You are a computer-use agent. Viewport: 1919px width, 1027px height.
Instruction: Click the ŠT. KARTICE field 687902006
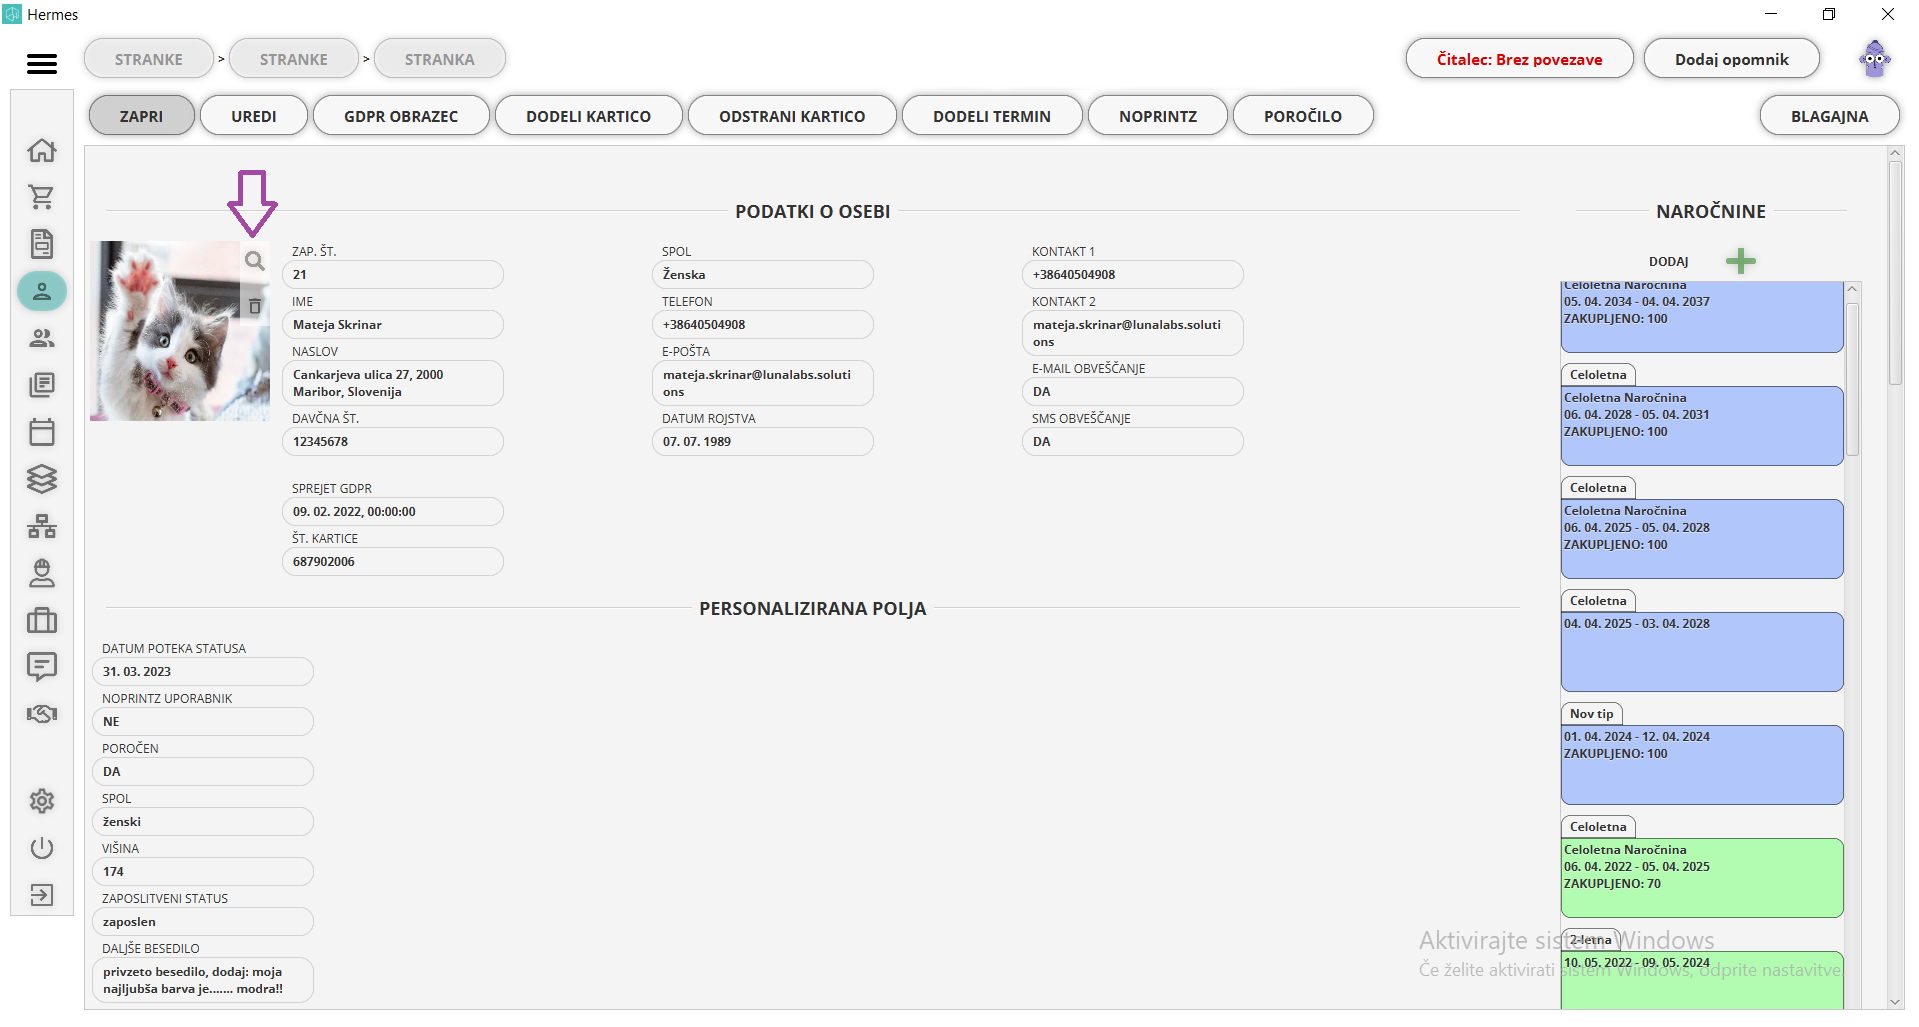click(x=393, y=562)
